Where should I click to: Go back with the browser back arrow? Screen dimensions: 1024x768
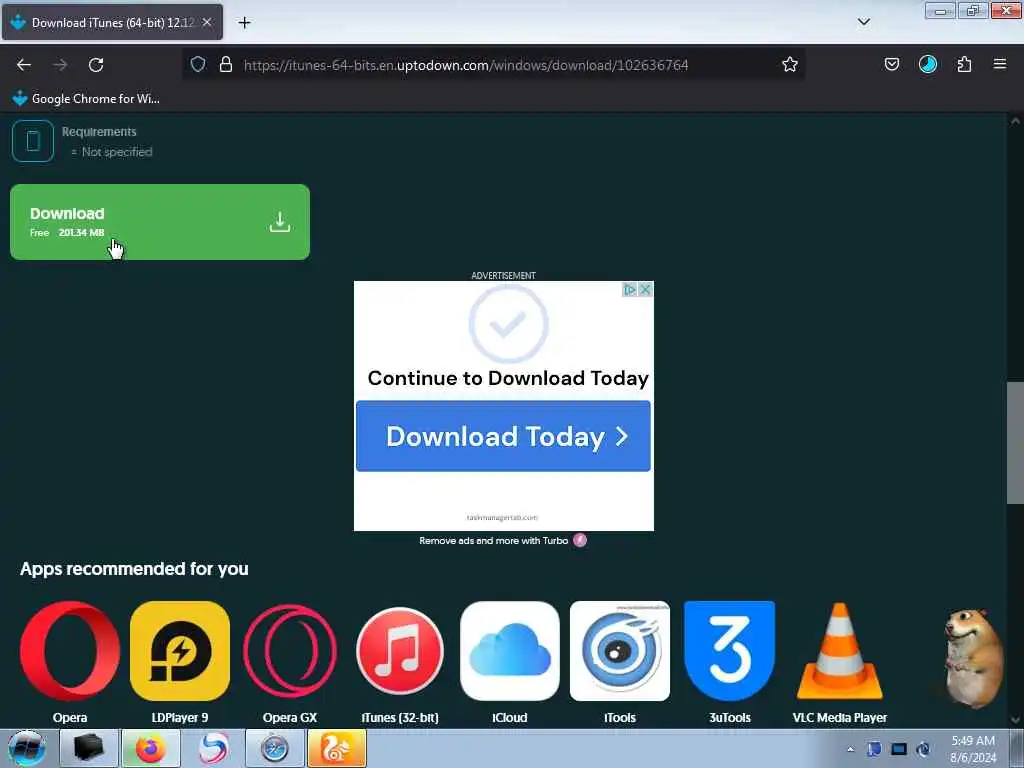[24, 65]
